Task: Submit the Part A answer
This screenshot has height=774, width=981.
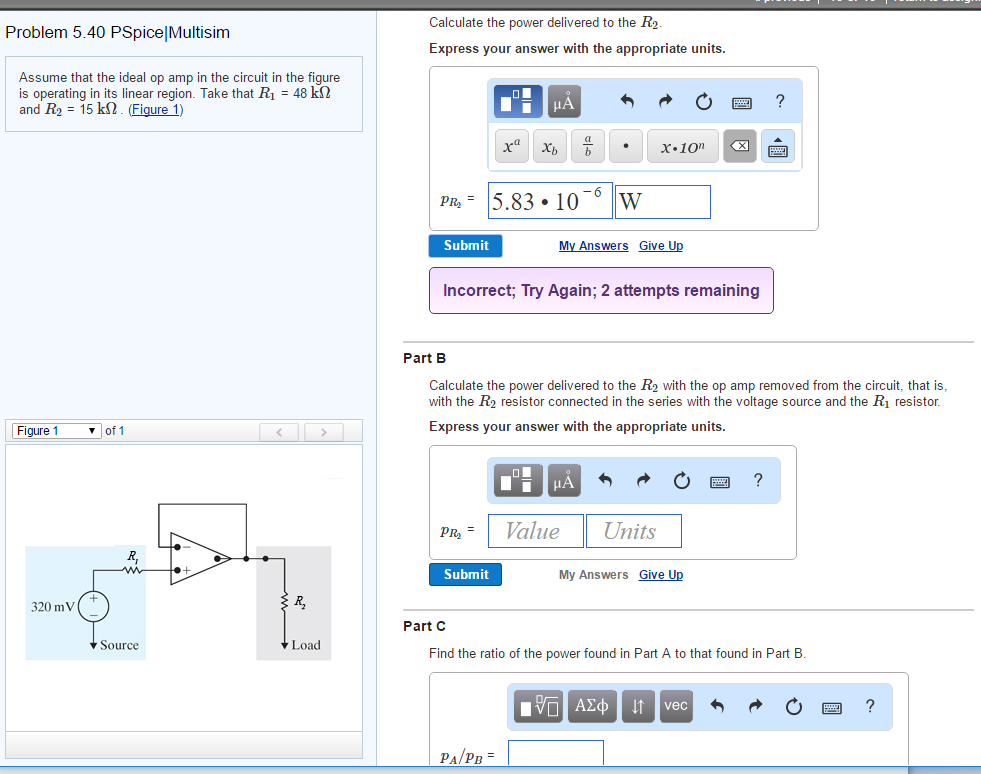Action: pos(465,246)
